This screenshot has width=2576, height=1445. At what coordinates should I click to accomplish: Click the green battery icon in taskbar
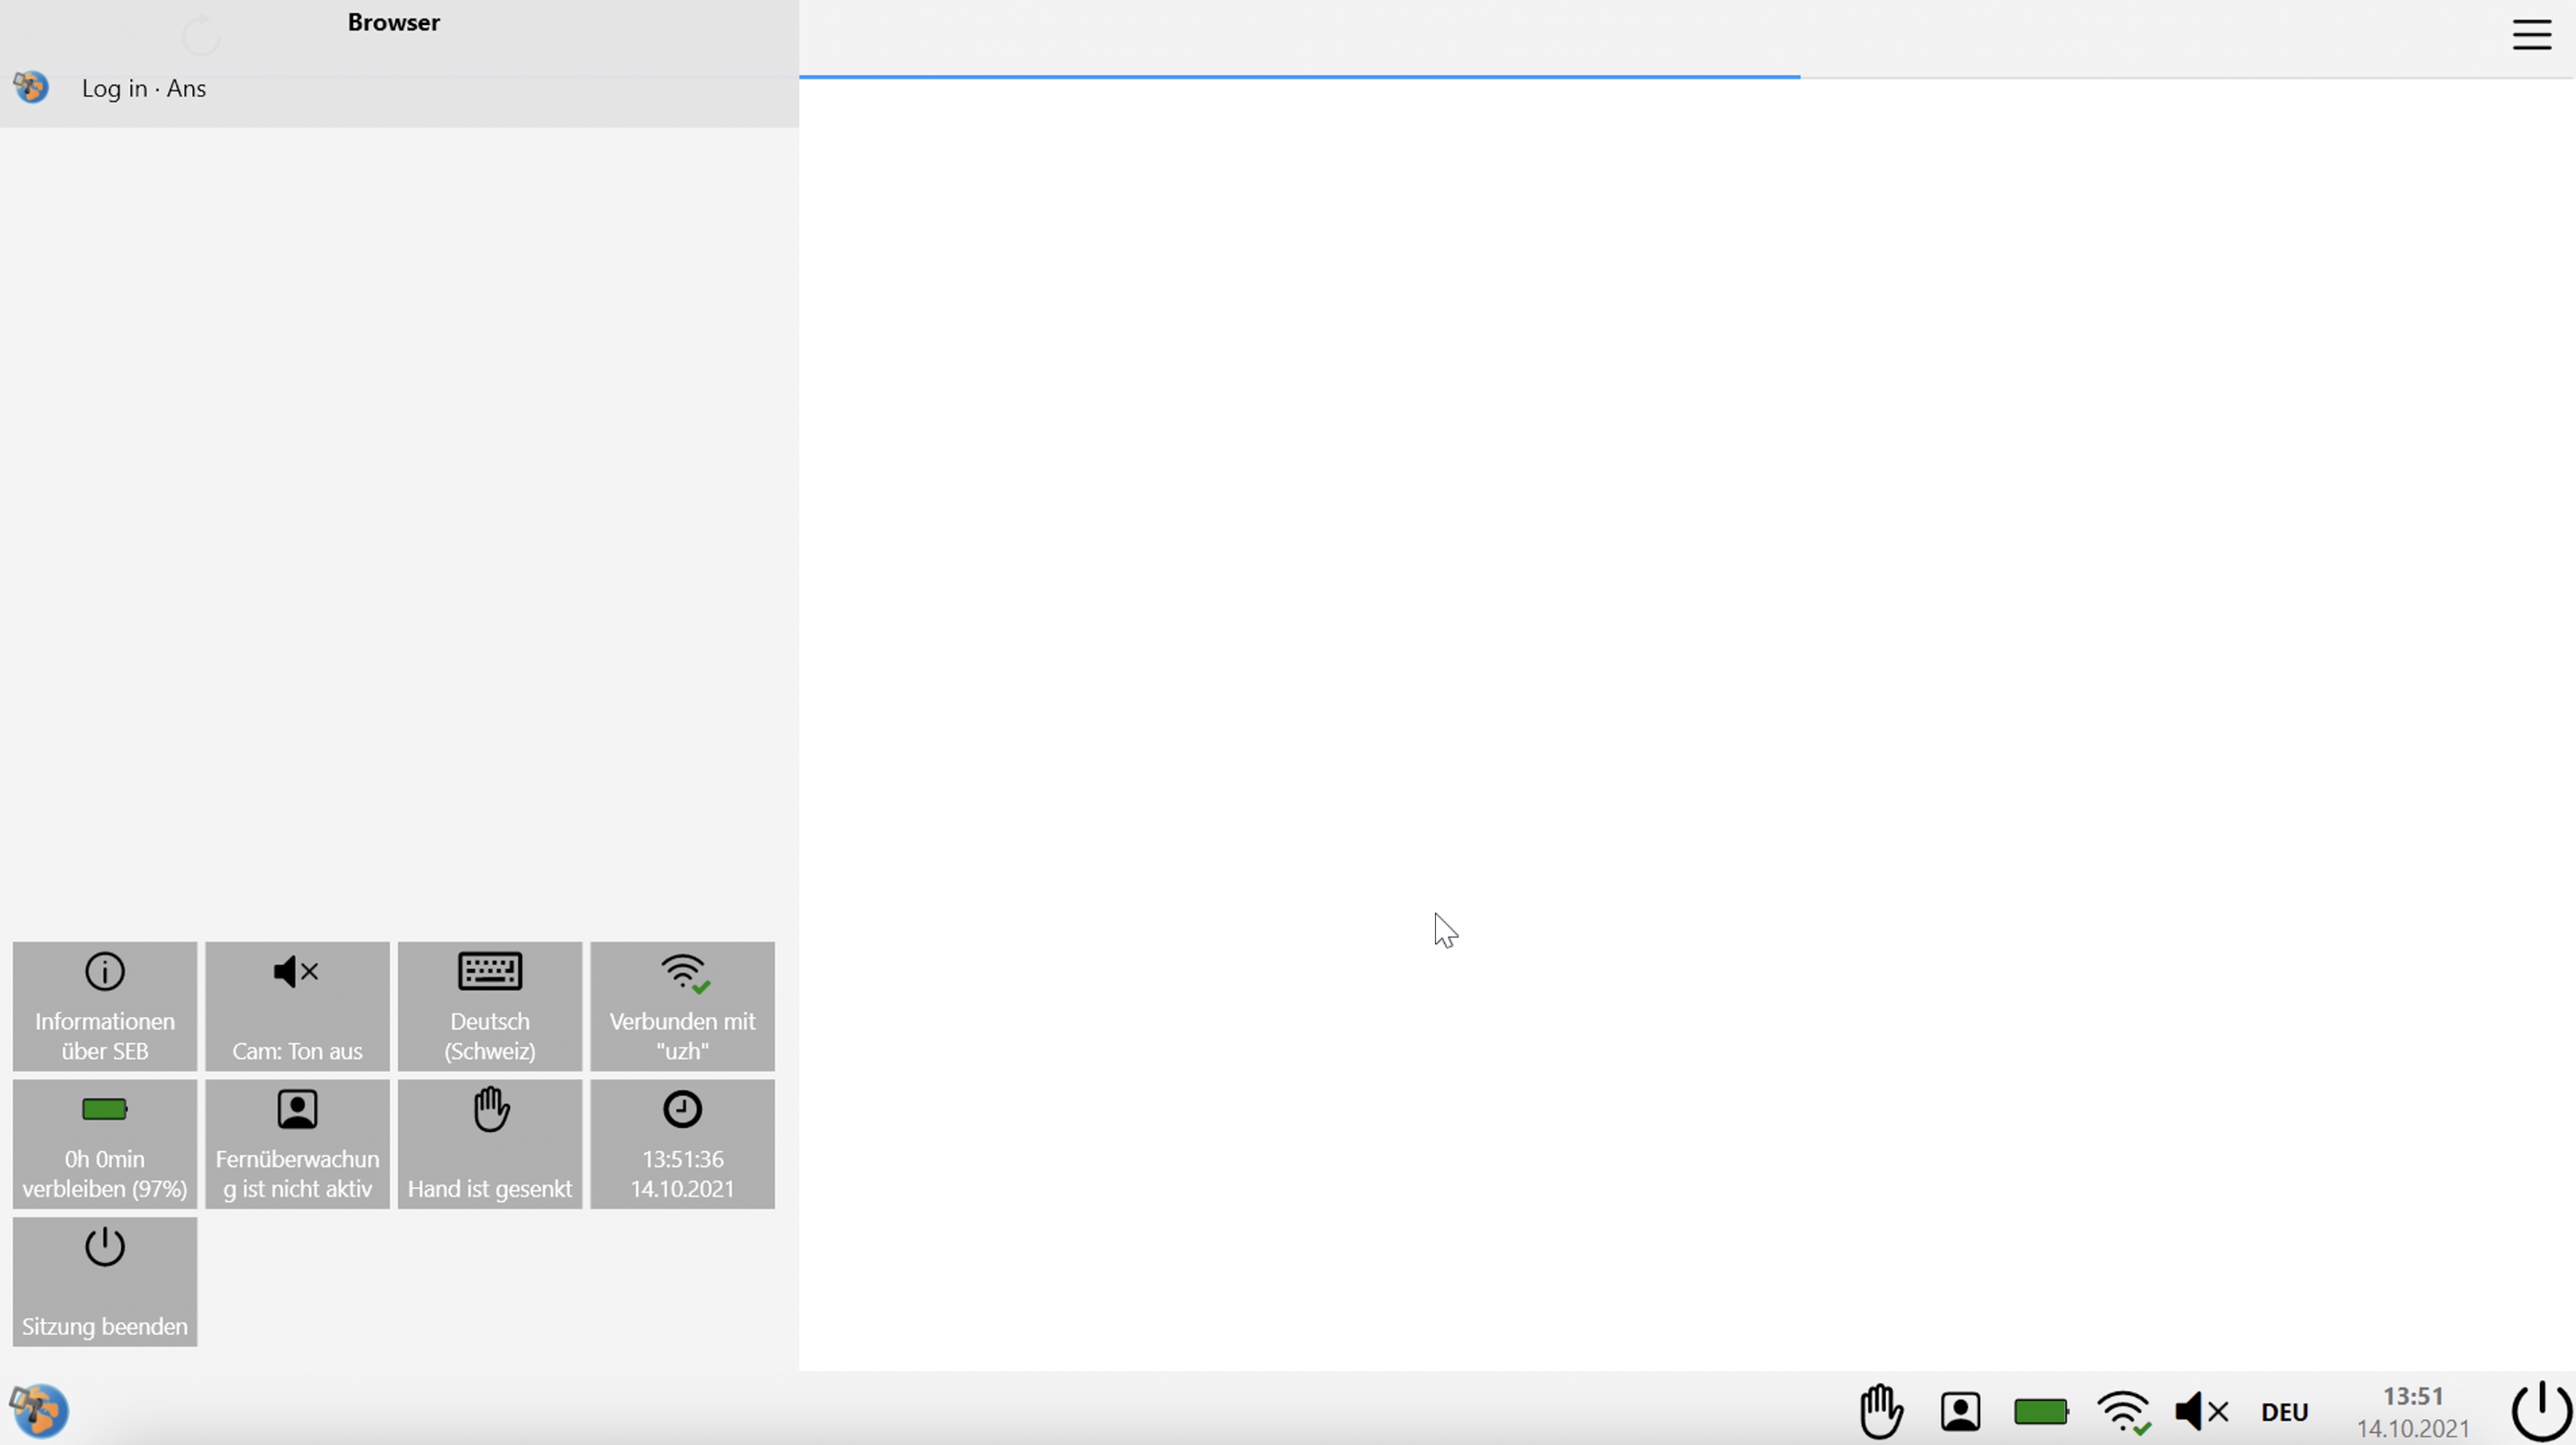coord(2040,1411)
